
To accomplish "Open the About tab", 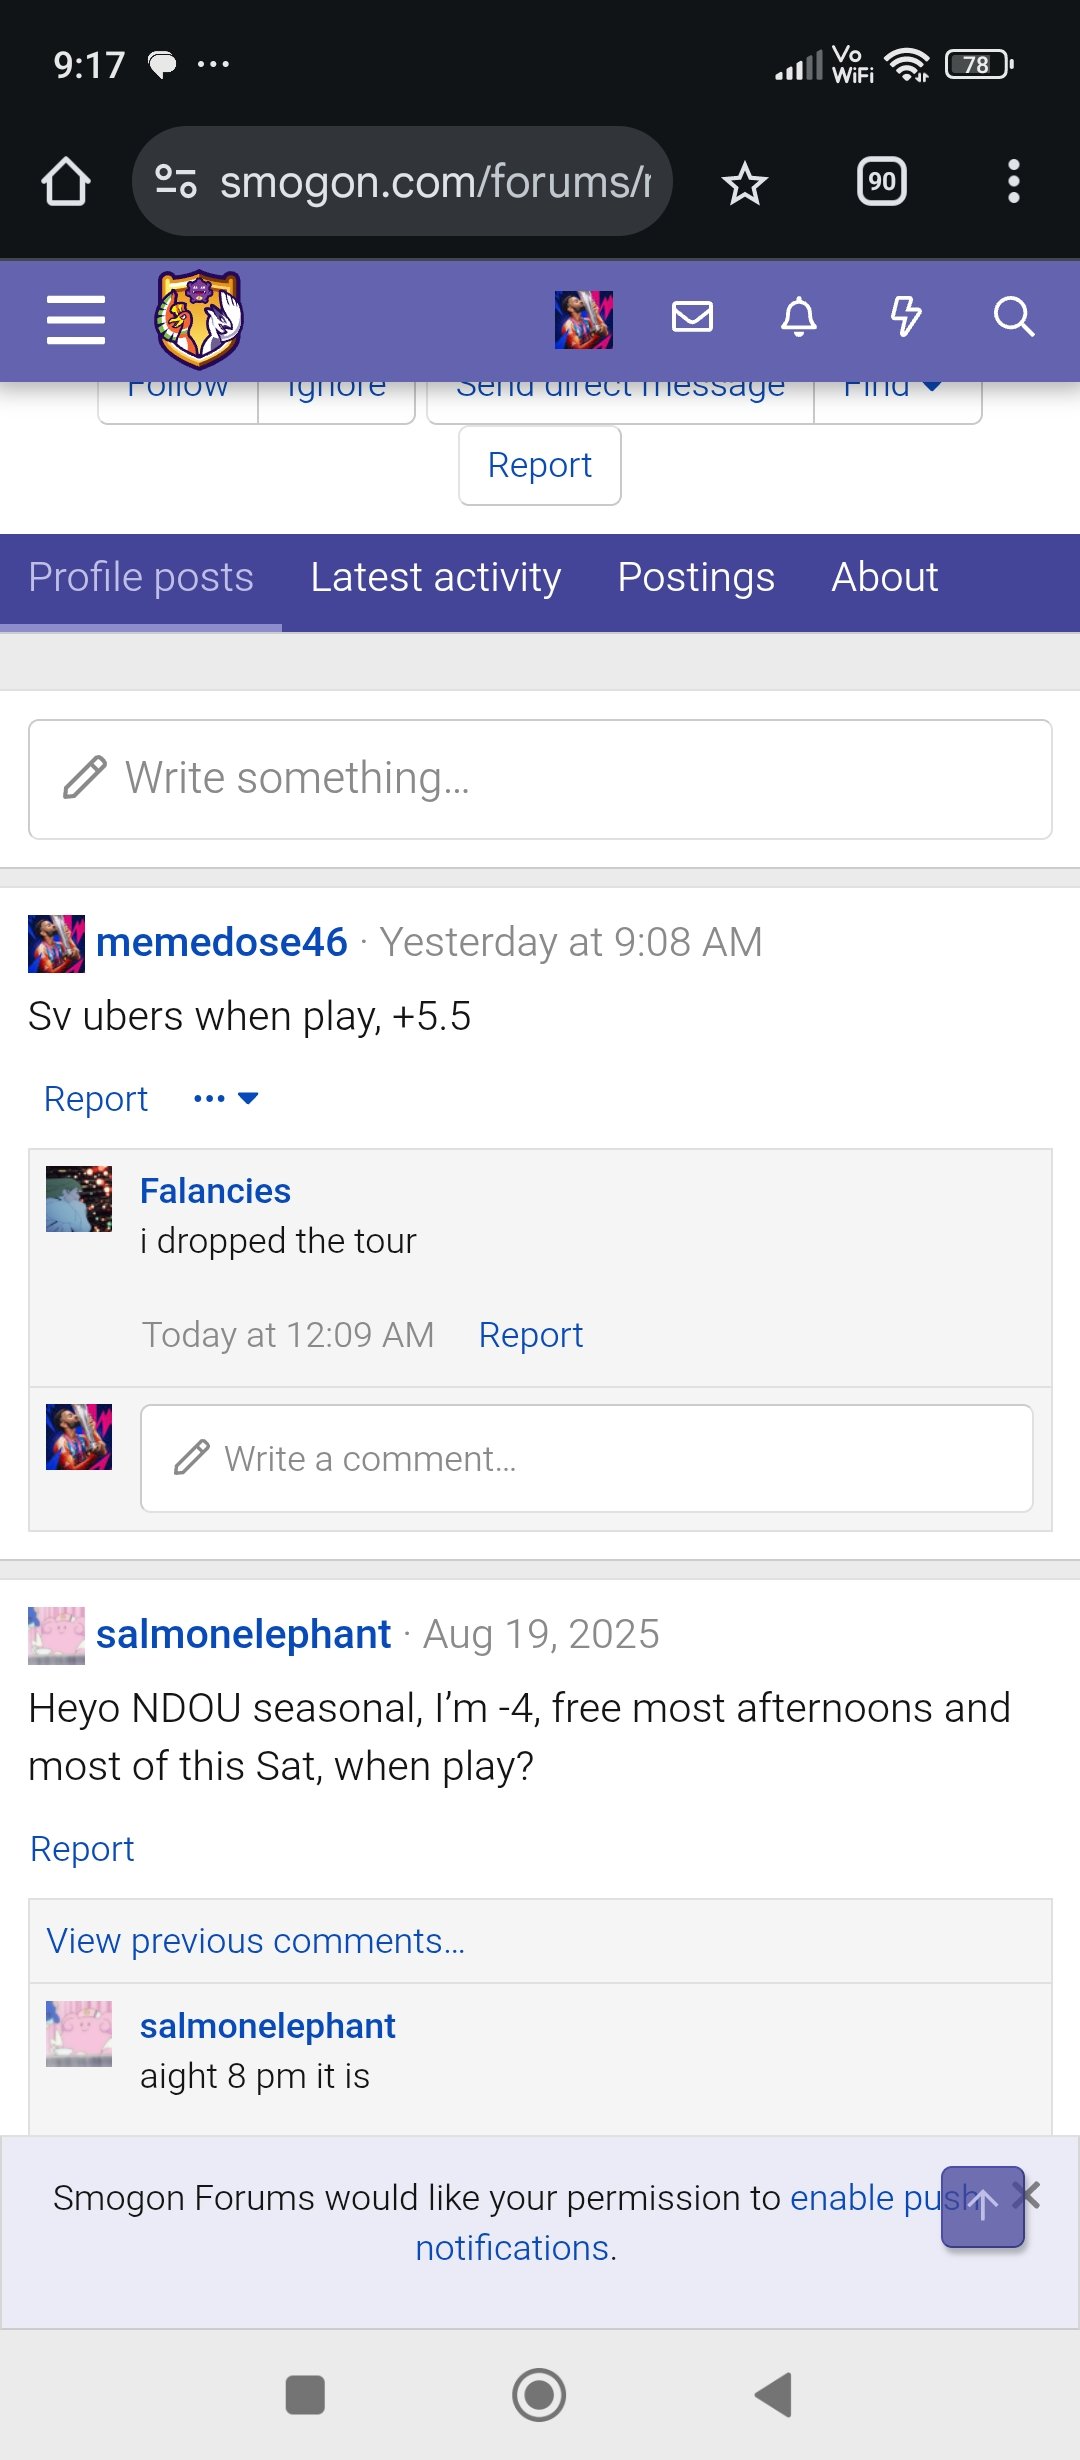I will [x=885, y=578].
